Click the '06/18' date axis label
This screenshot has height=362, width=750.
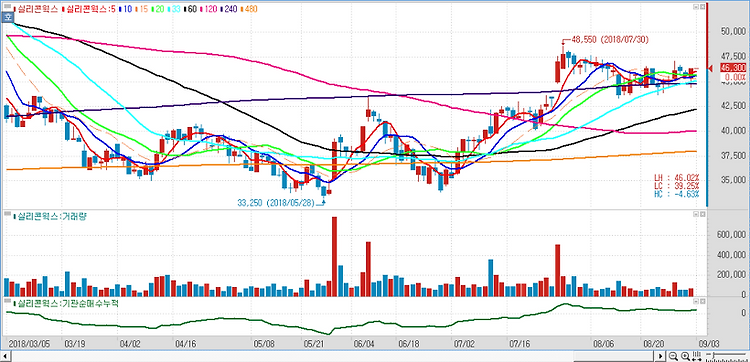coord(408,343)
